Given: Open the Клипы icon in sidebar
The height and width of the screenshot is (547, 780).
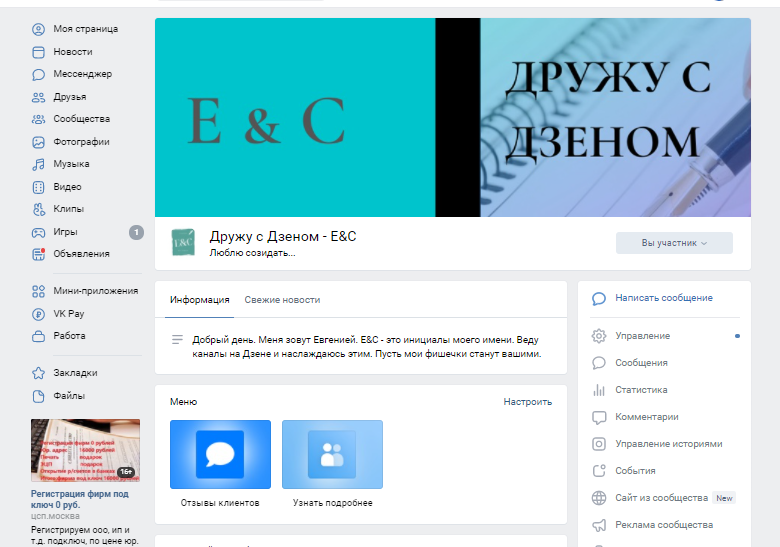Looking at the screenshot, I should 38,209.
